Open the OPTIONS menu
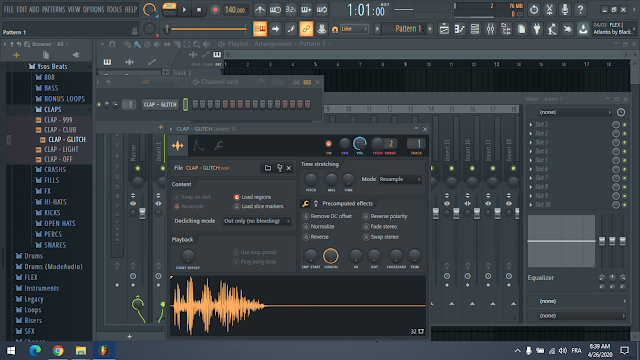640x360 pixels. click(93, 9)
